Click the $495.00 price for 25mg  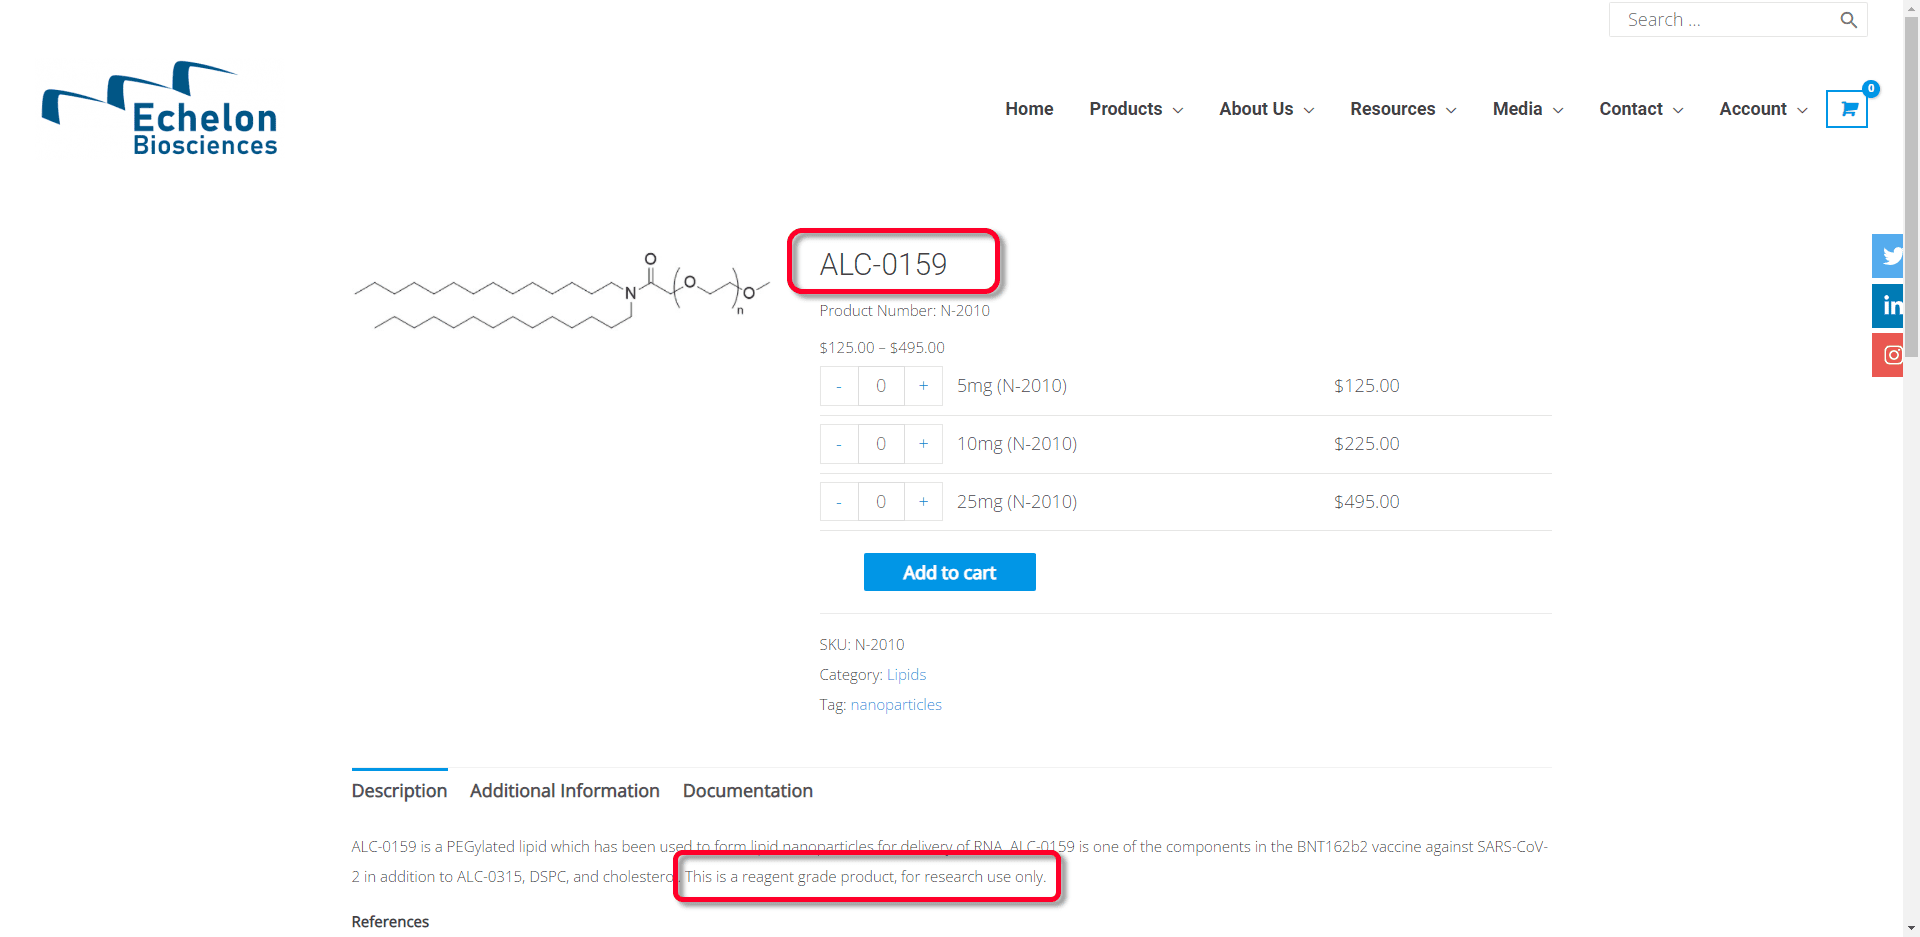click(1366, 502)
